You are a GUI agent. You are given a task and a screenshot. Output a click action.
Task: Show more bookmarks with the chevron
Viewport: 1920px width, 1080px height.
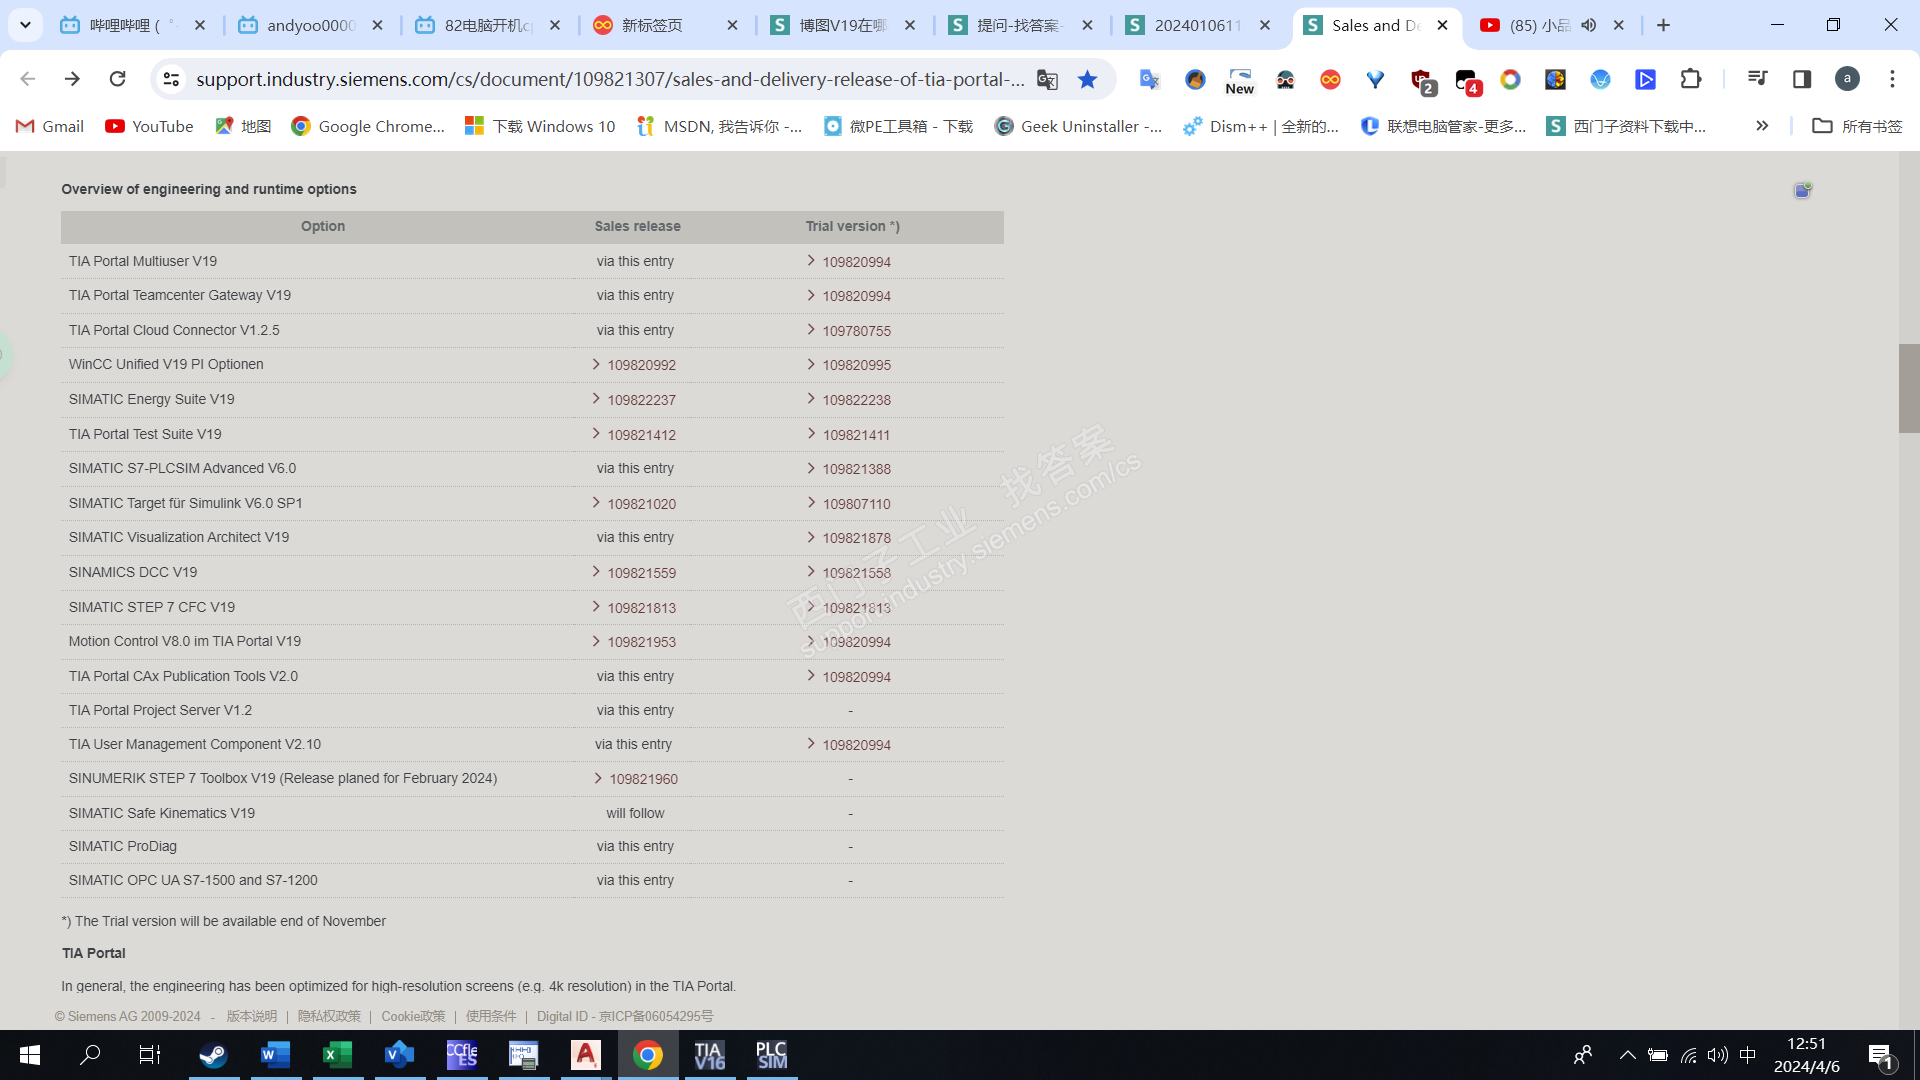(x=1762, y=126)
